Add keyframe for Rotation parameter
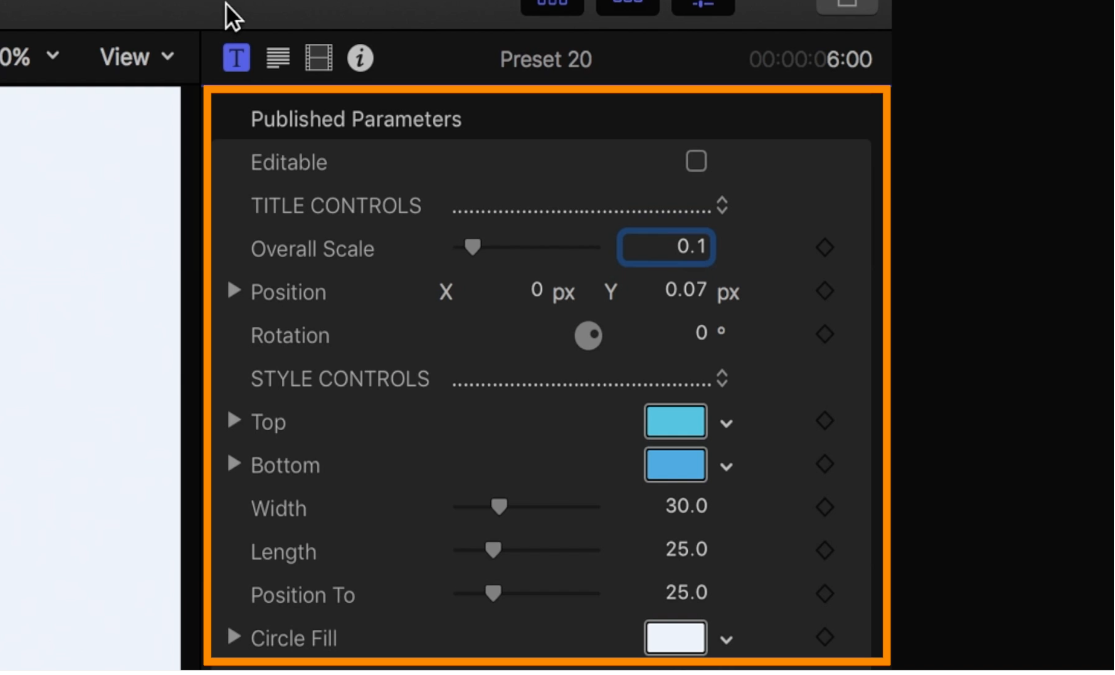This screenshot has width=1115, height=675. coord(825,334)
